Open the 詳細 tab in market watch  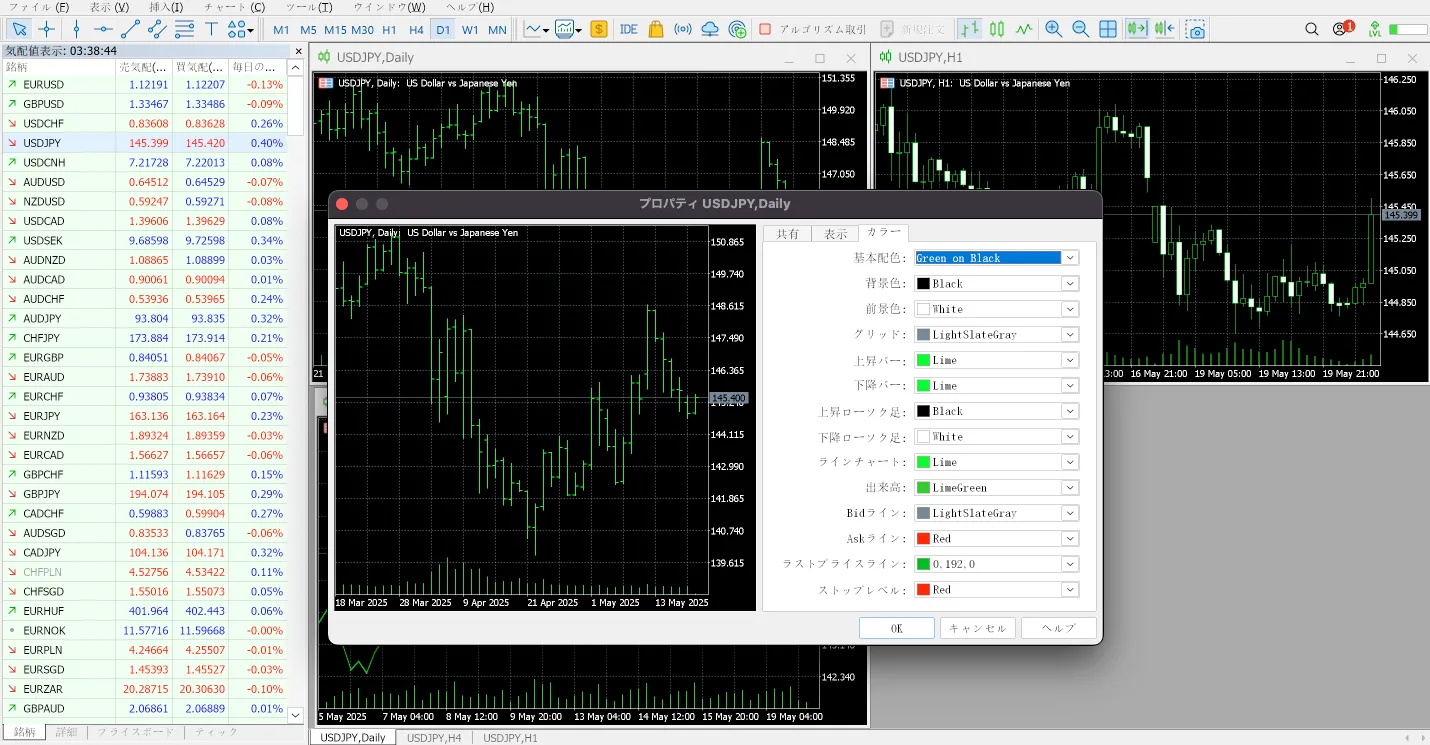pyautogui.click(x=66, y=732)
